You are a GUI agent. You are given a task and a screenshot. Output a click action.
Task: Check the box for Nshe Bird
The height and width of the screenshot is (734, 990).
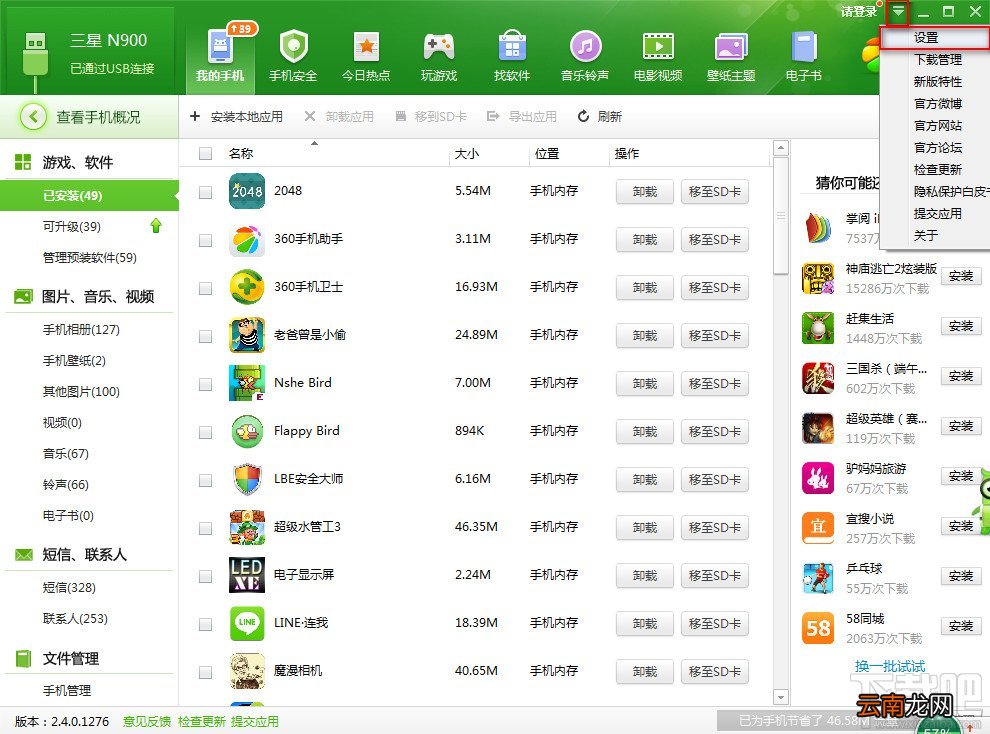tap(205, 384)
